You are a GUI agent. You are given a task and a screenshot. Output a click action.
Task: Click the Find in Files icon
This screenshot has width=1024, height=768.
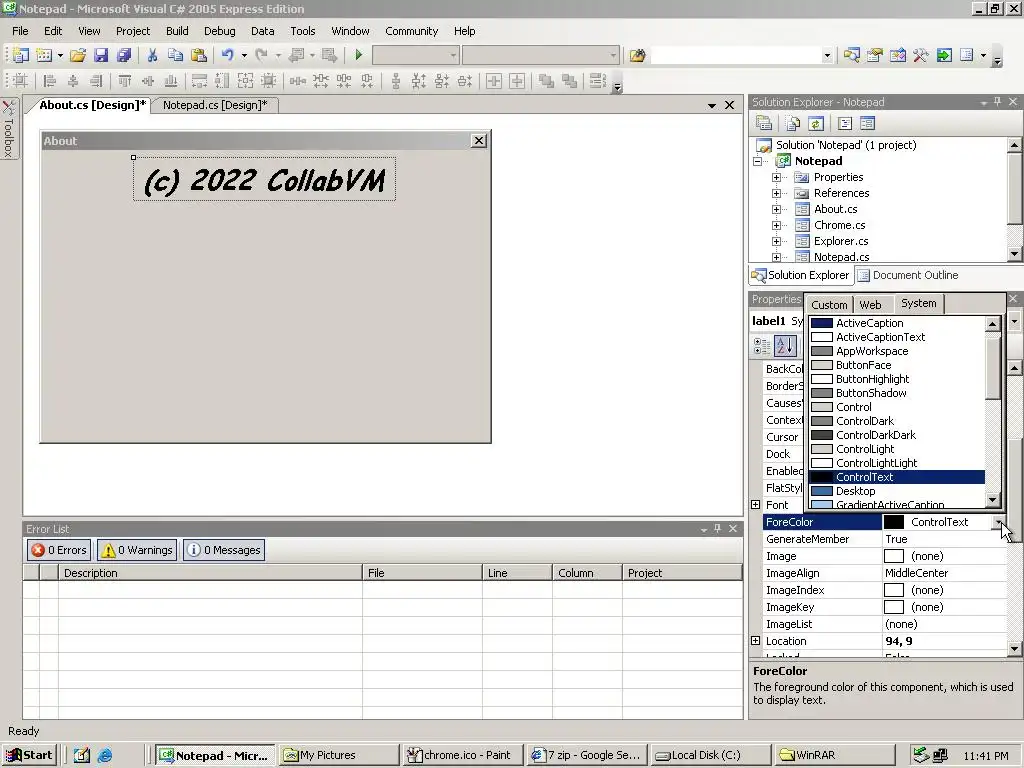(x=637, y=56)
